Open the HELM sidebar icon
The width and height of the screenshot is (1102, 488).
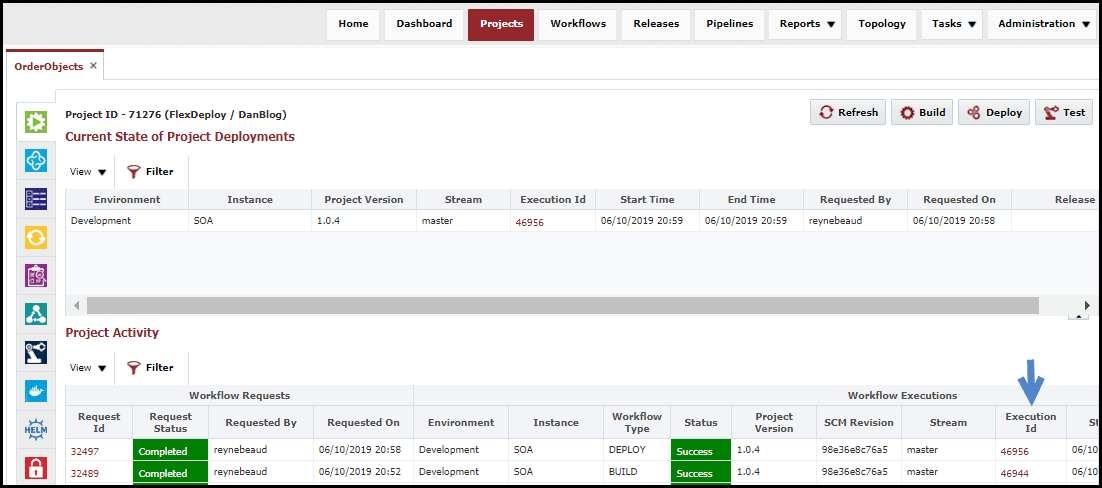[35, 429]
